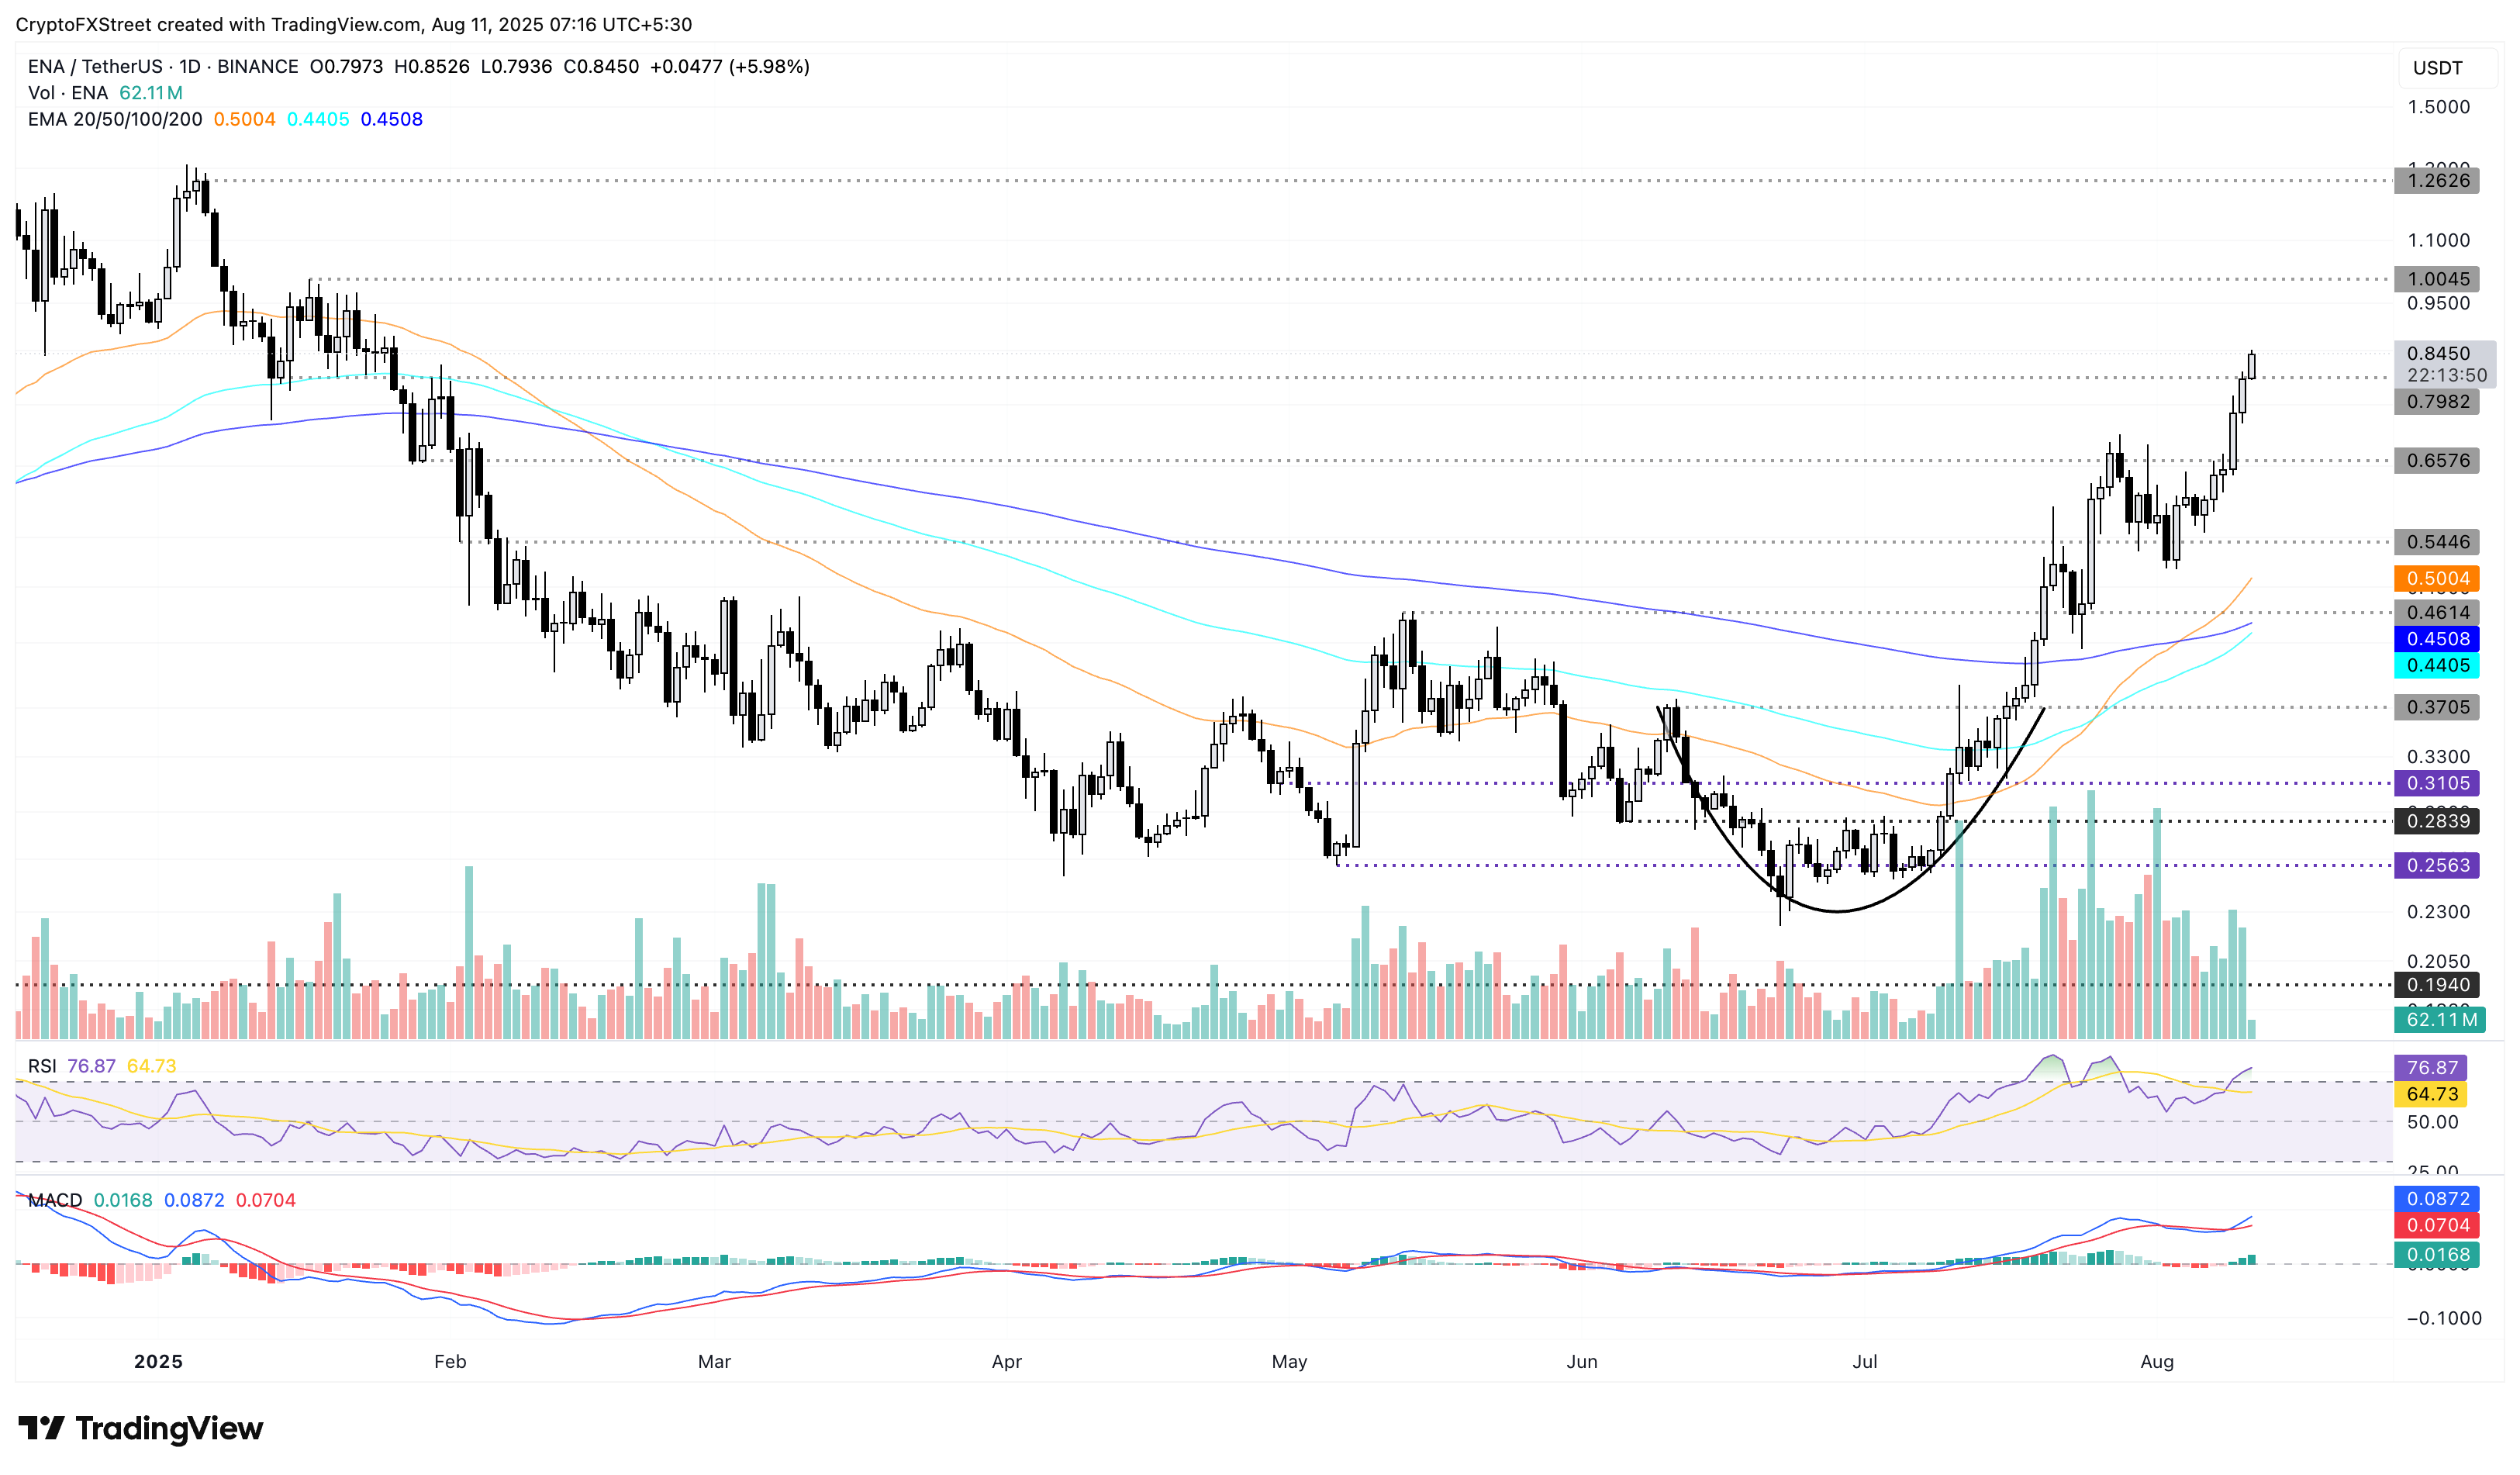Click the 0.6576 dotted level label

pyautogui.click(x=2436, y=461)
